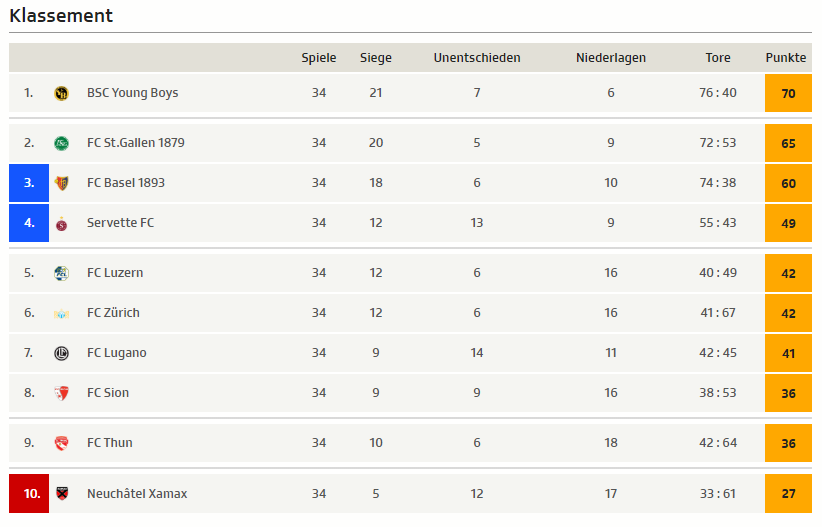Click the red rank 10 badge
This screenshot has width=822, height=527.
[x=29, y=493]
